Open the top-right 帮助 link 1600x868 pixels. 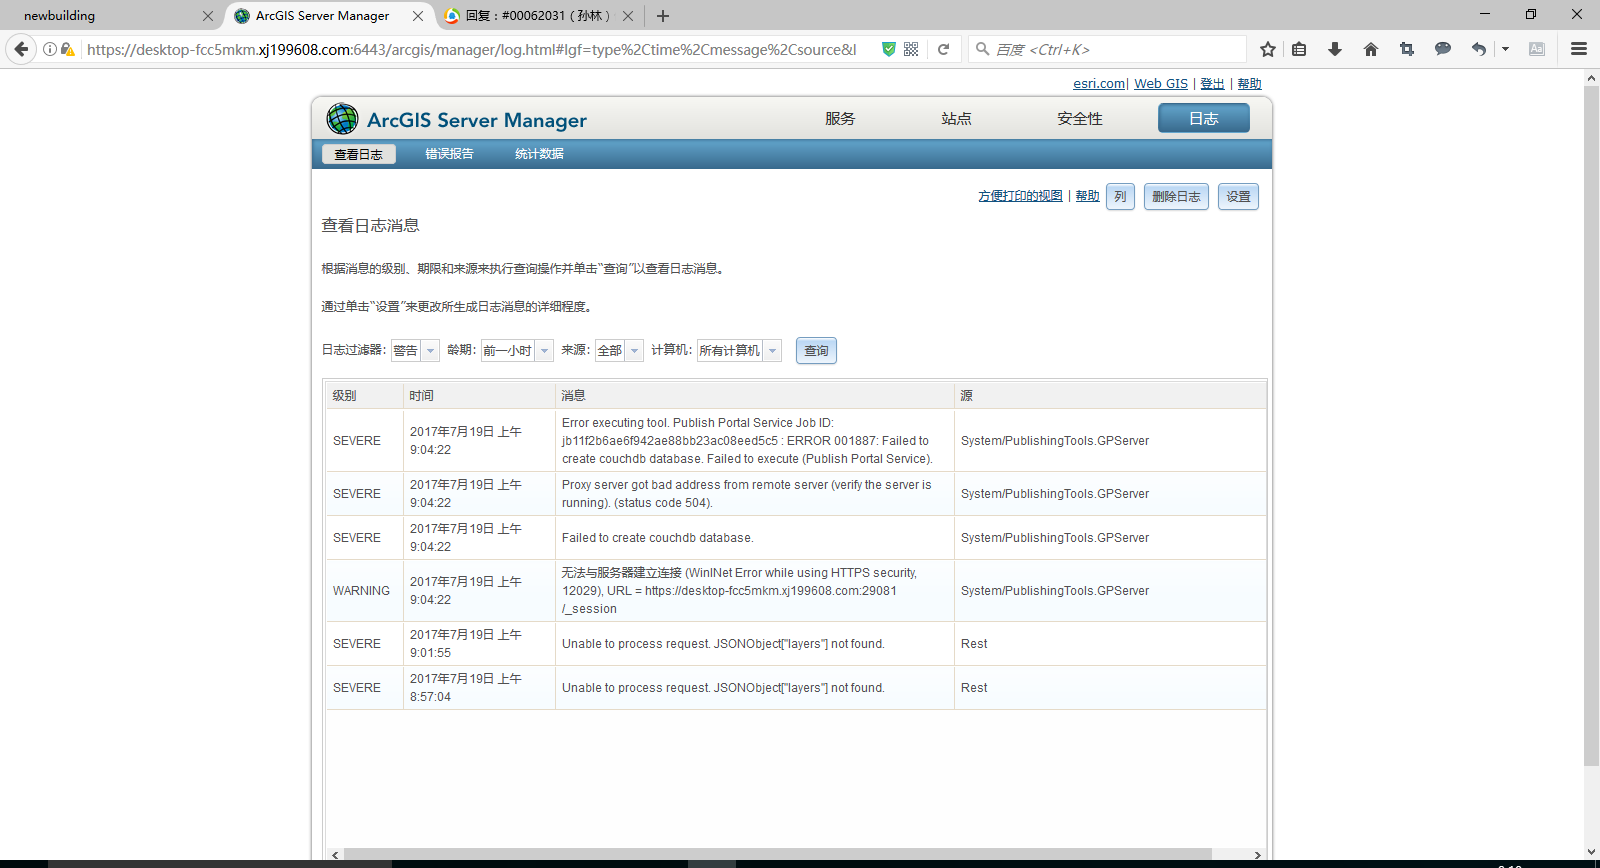click(x=1249, y=84)
